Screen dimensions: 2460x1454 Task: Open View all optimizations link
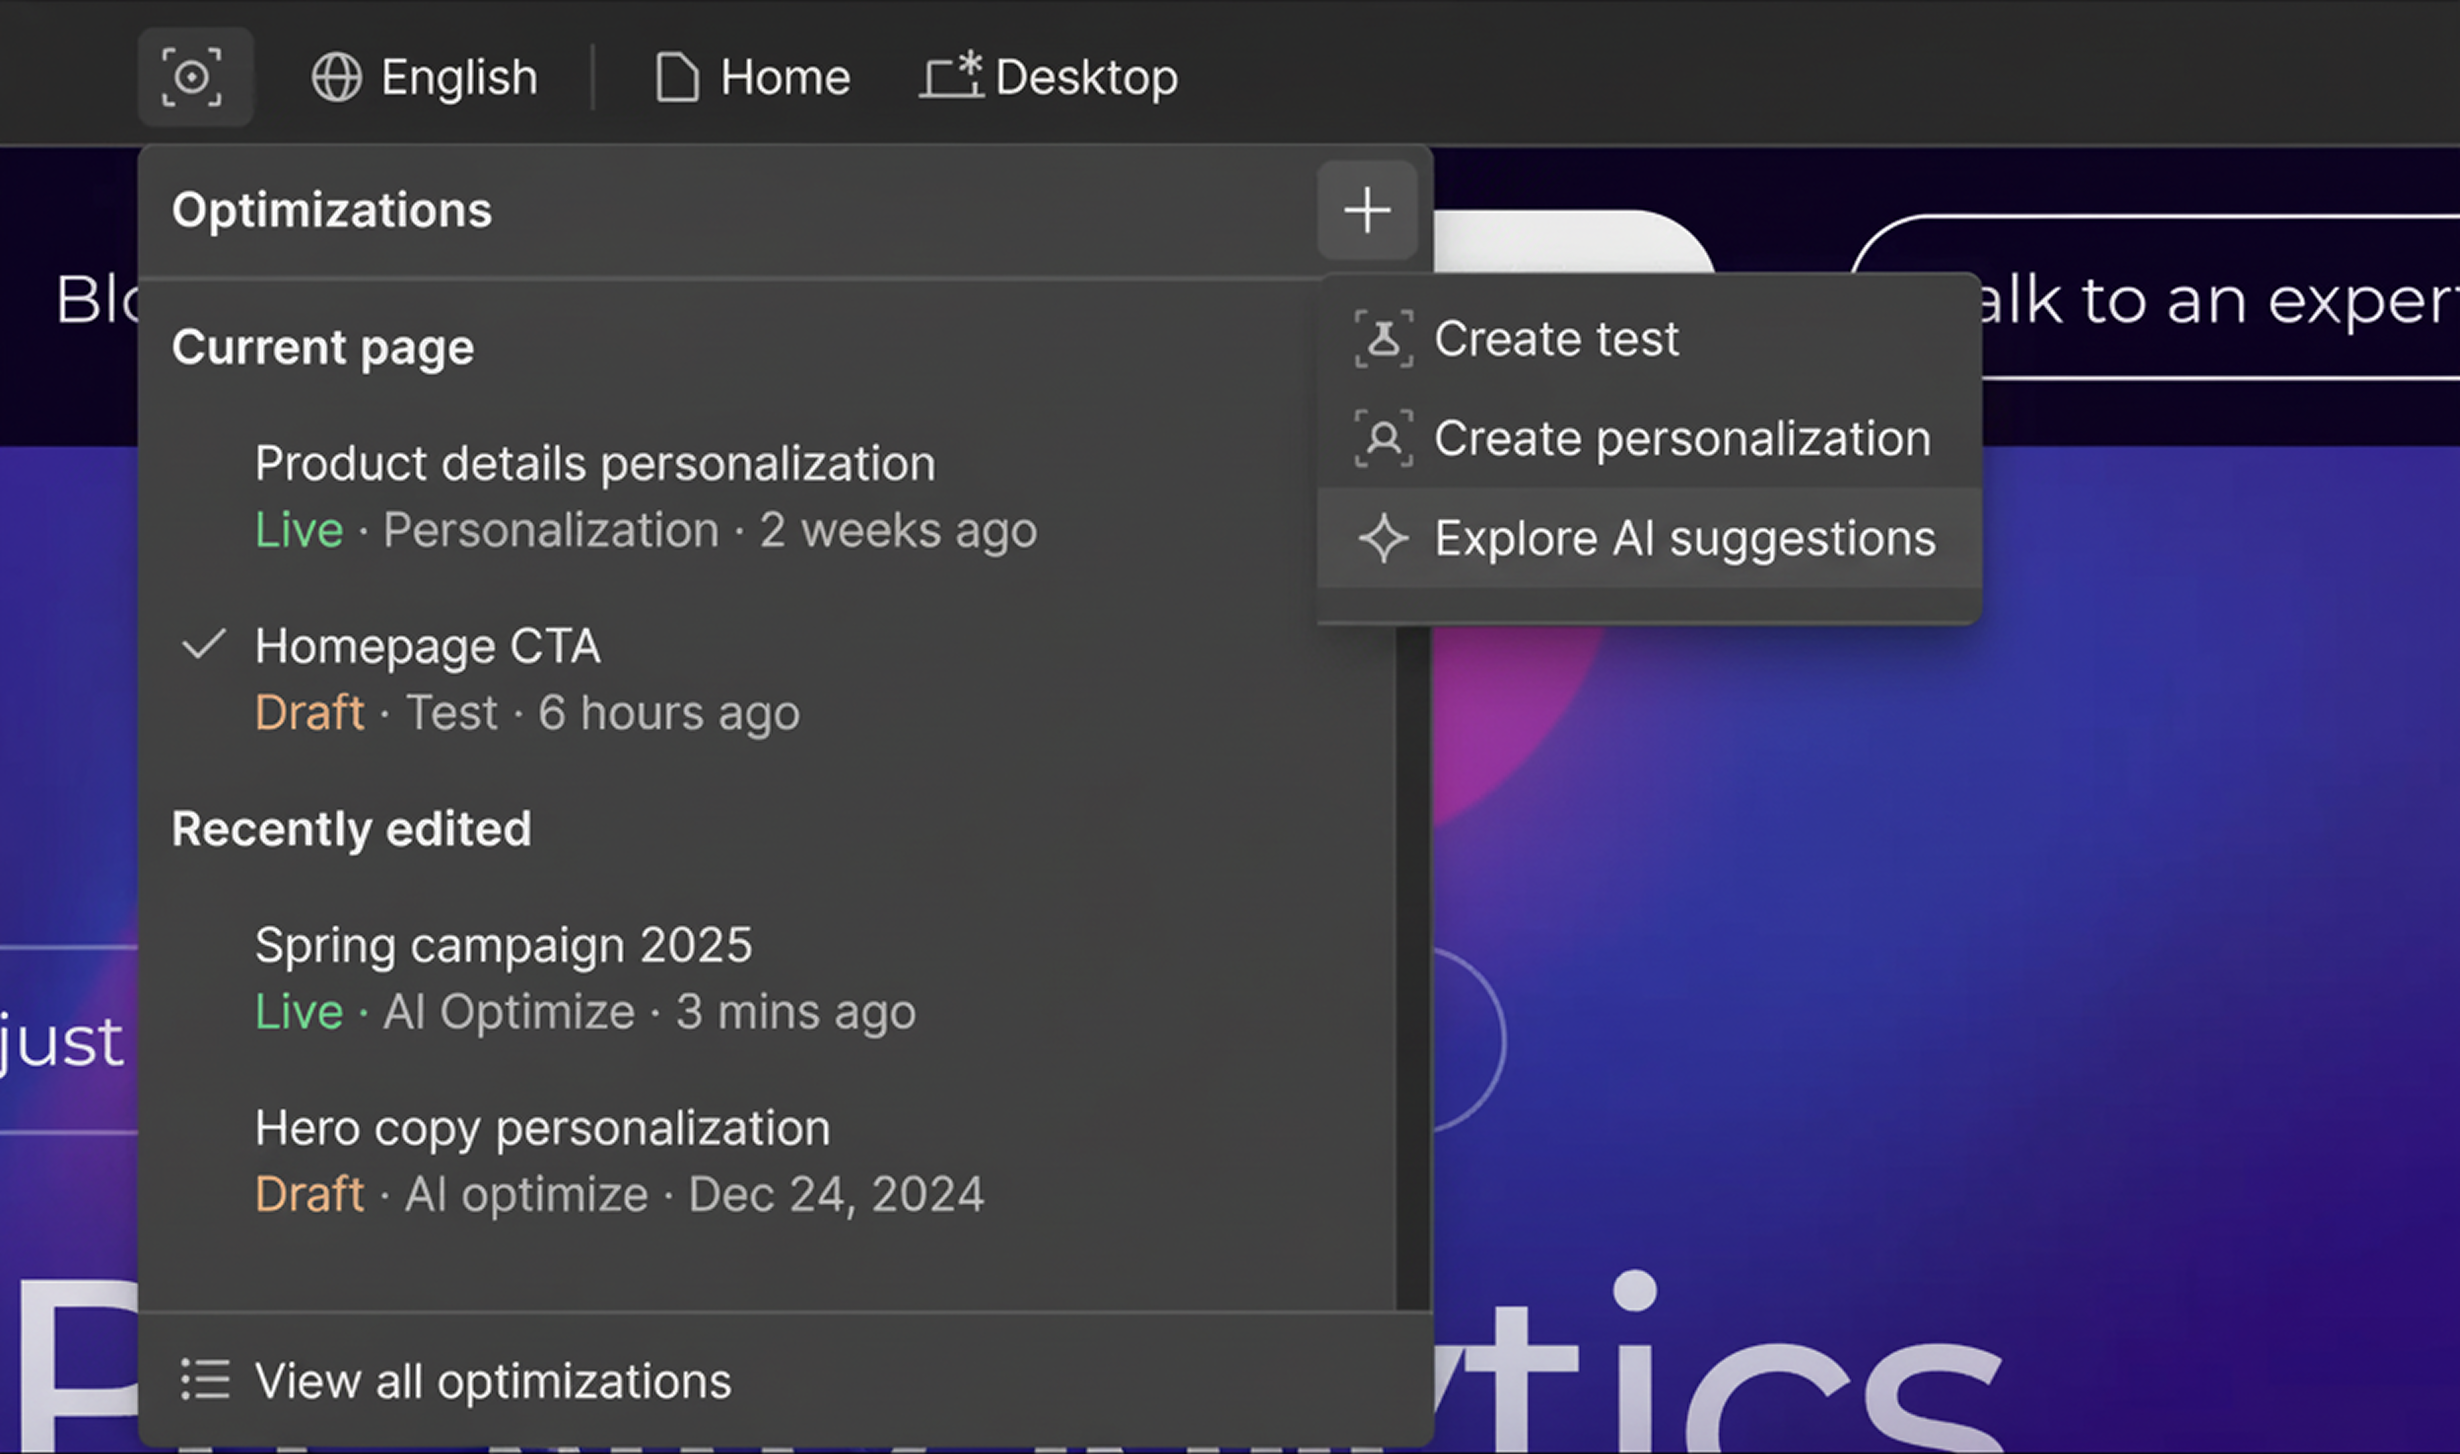[492, 1380]
